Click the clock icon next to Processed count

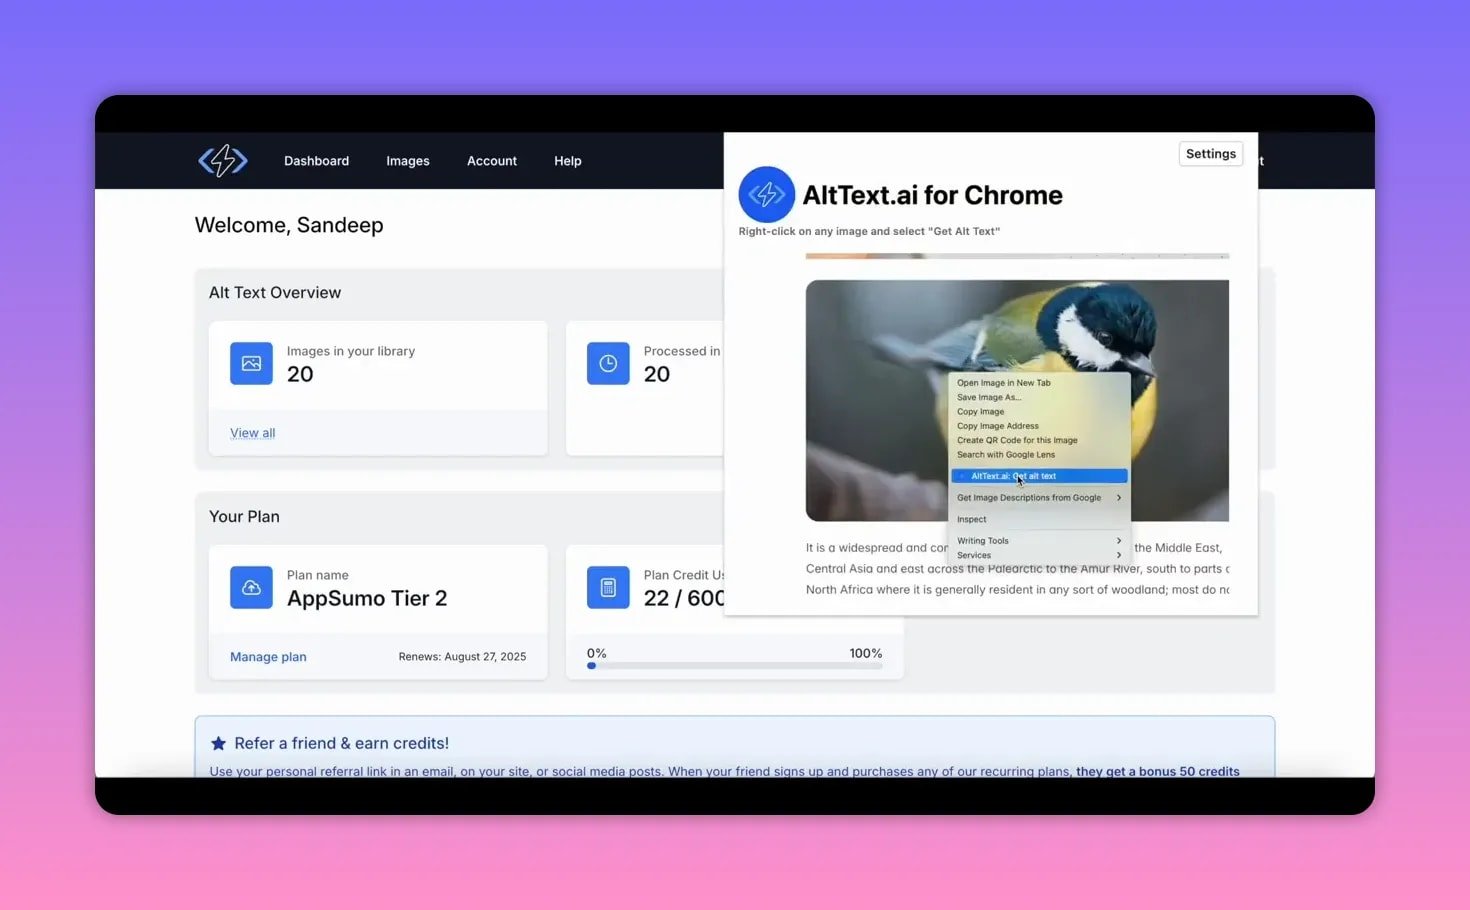608,363
